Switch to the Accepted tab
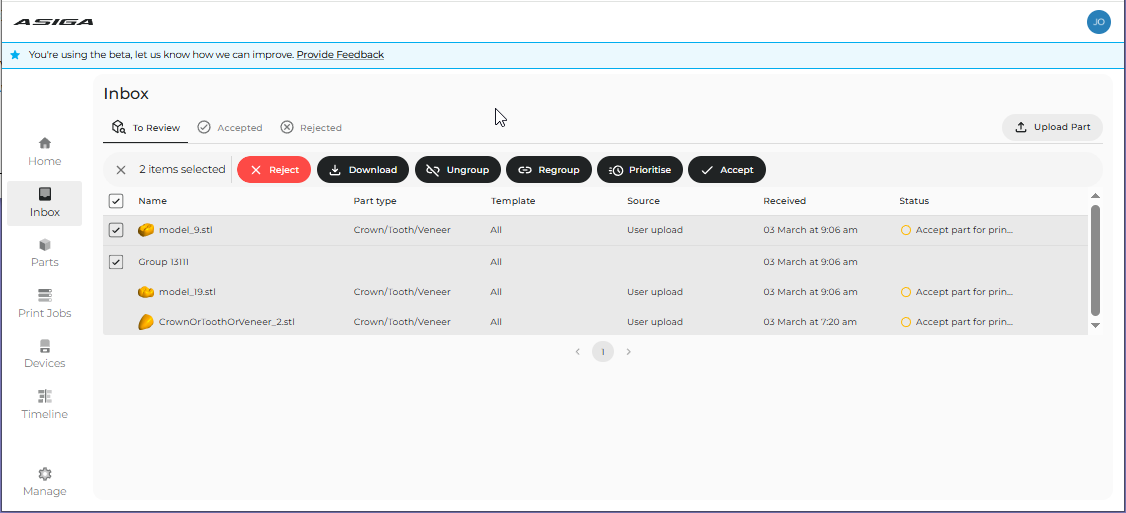This screenshot has height=513, width=1126. (x=230, y=128)
